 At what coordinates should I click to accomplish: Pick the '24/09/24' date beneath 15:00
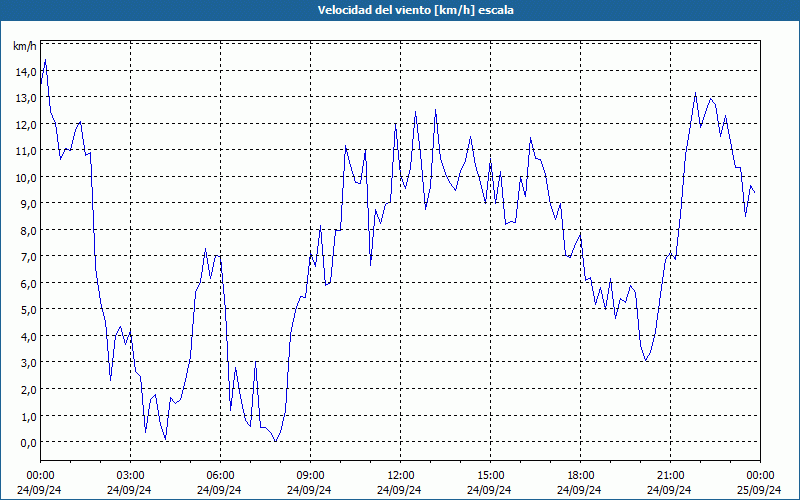489,490
